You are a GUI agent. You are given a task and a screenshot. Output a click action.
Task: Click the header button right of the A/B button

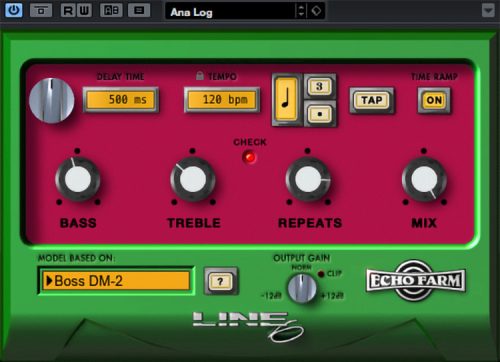click(139, 11)
